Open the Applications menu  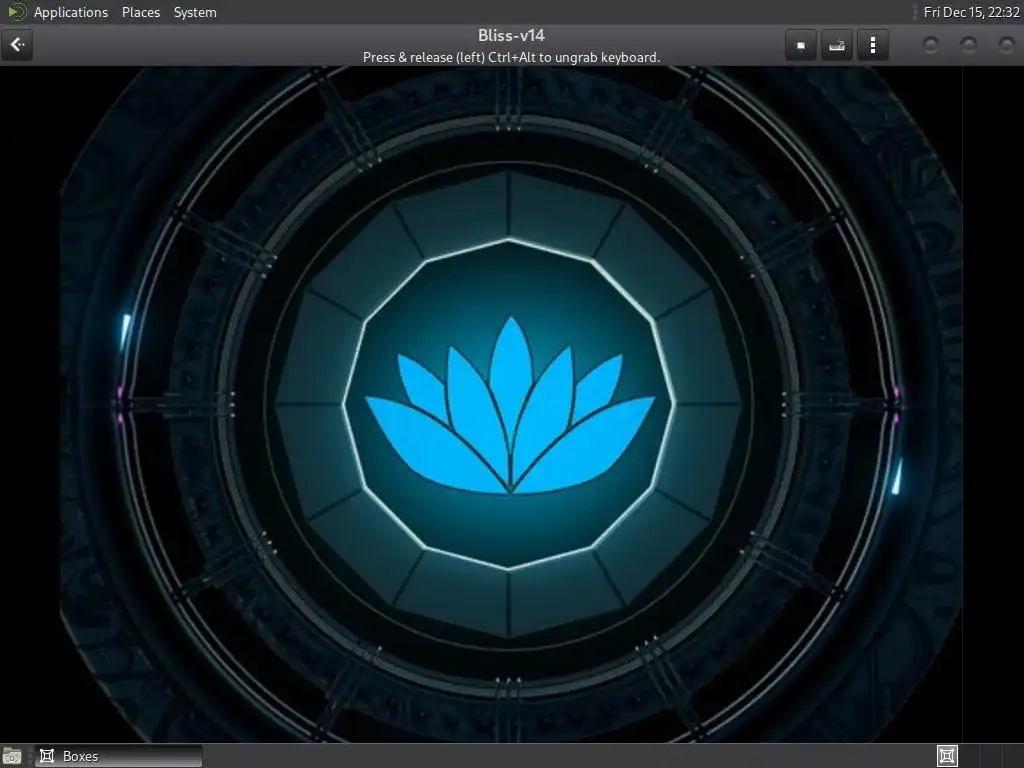pos(71,12)
